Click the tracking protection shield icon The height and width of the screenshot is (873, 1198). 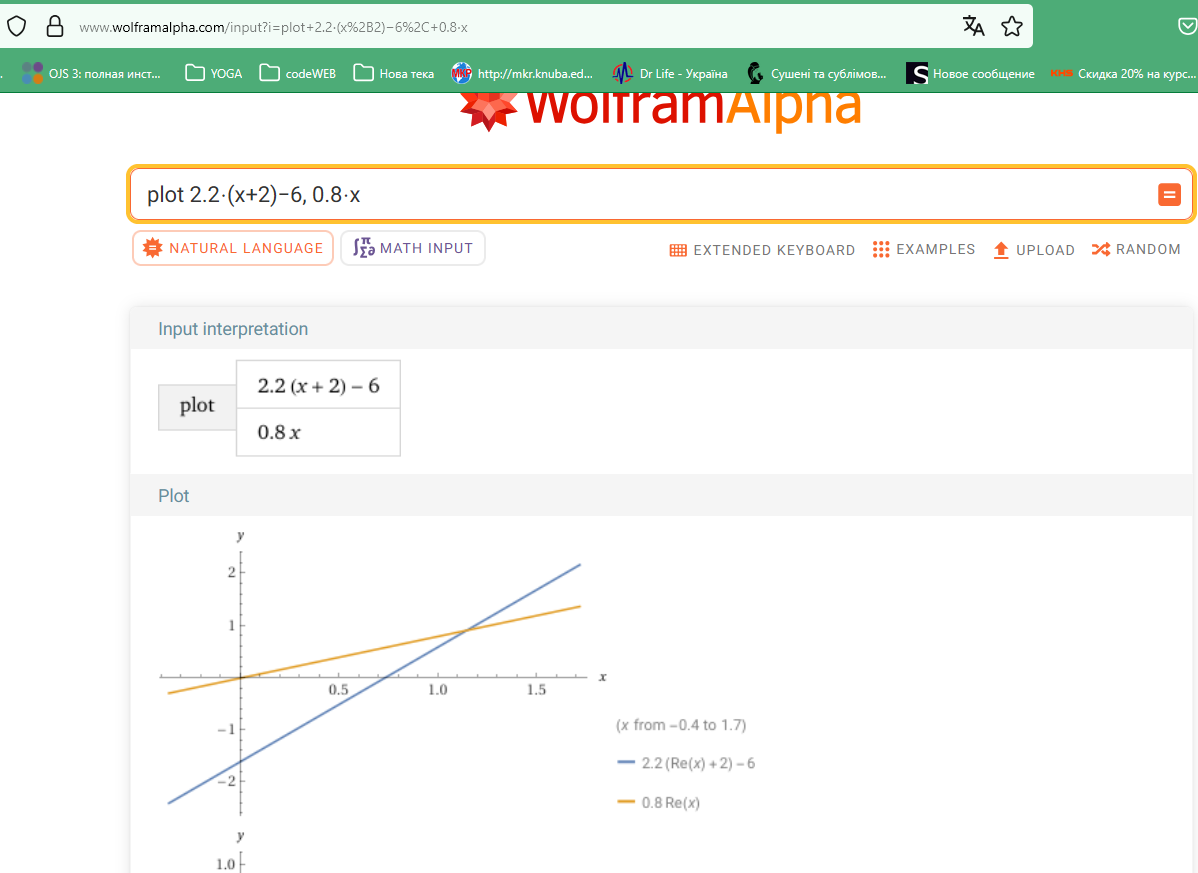pyautogui.click(x=16, y=26)
